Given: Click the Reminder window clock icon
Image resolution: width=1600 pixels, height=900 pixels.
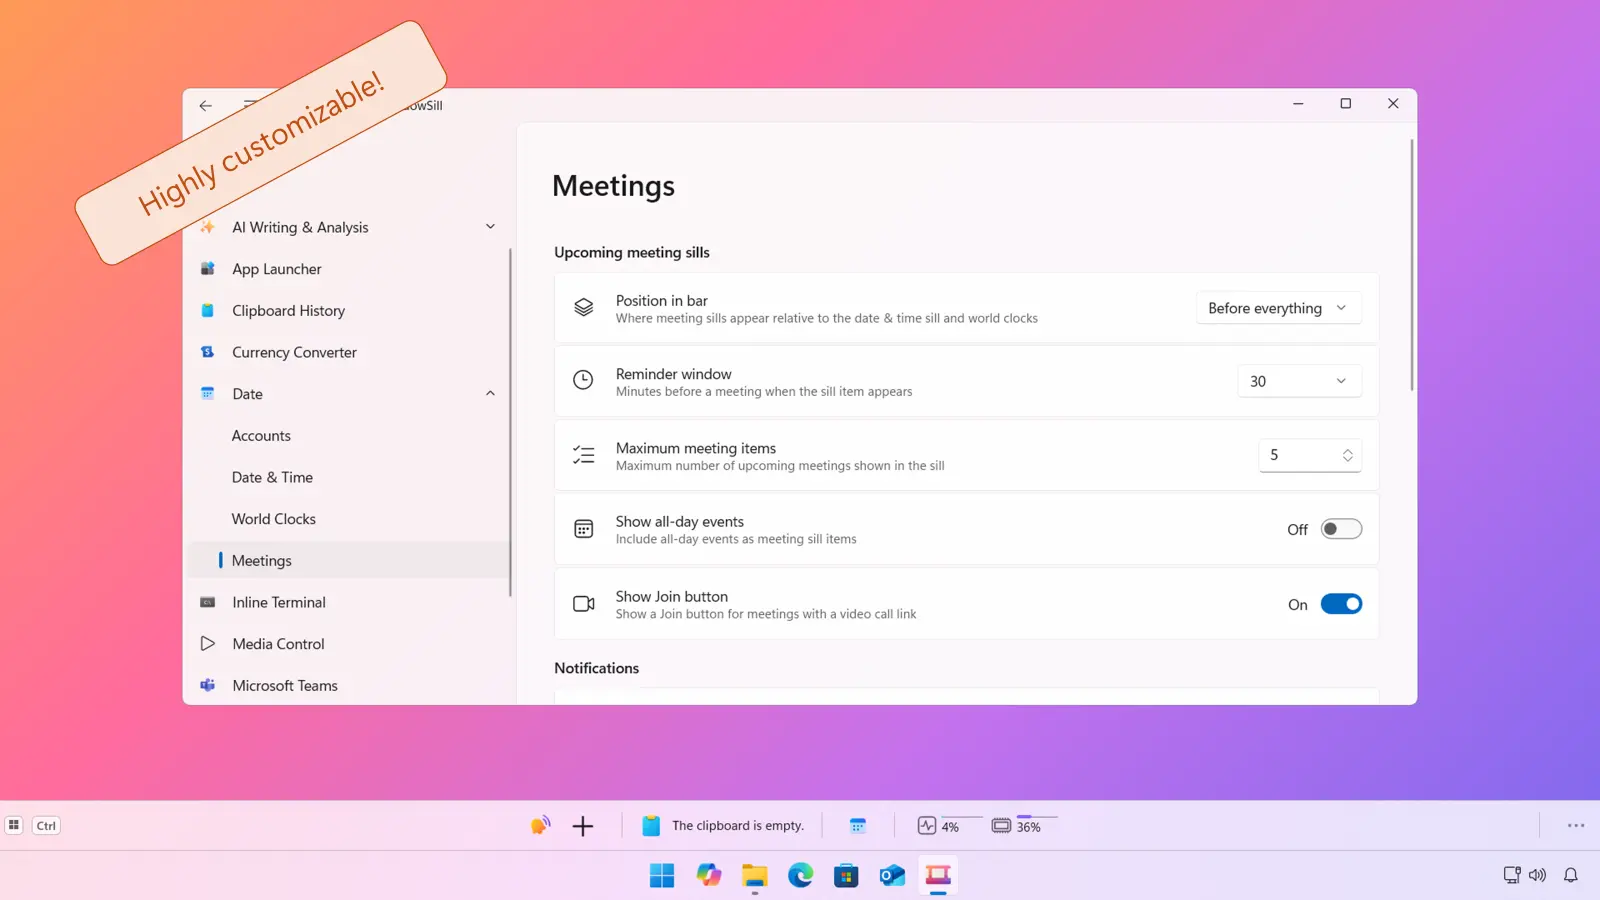Looking at the screenshot, I should [584, 381].
